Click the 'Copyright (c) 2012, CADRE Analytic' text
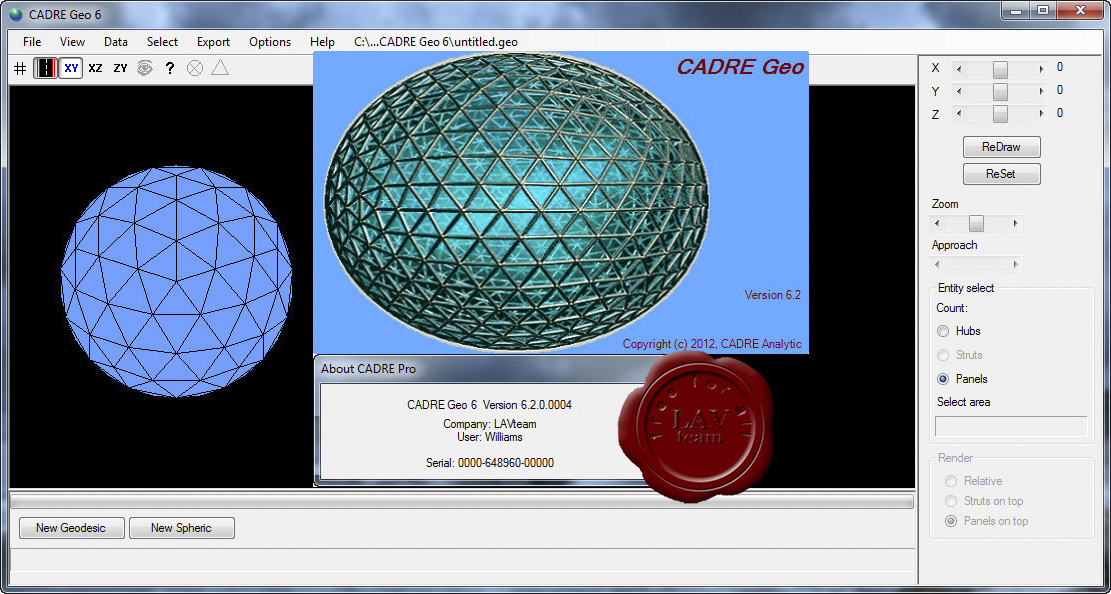 pos(712,344)
